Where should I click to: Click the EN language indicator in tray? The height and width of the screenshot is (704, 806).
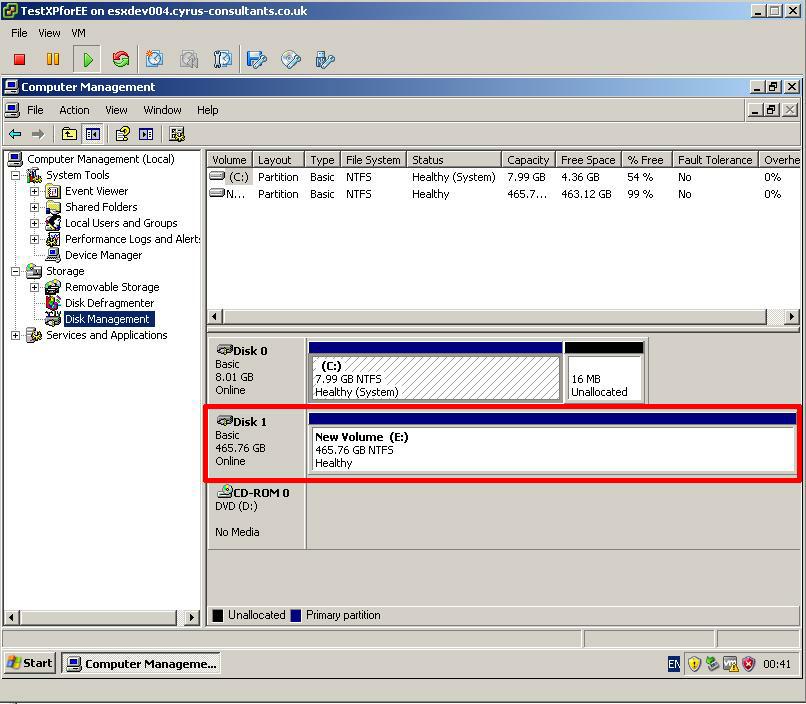pos(674,664)
